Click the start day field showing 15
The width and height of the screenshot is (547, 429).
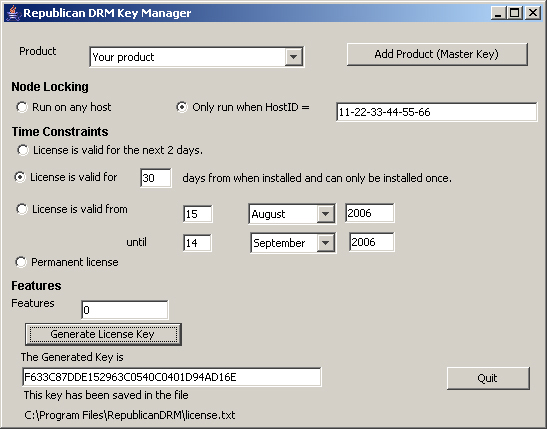197,213
